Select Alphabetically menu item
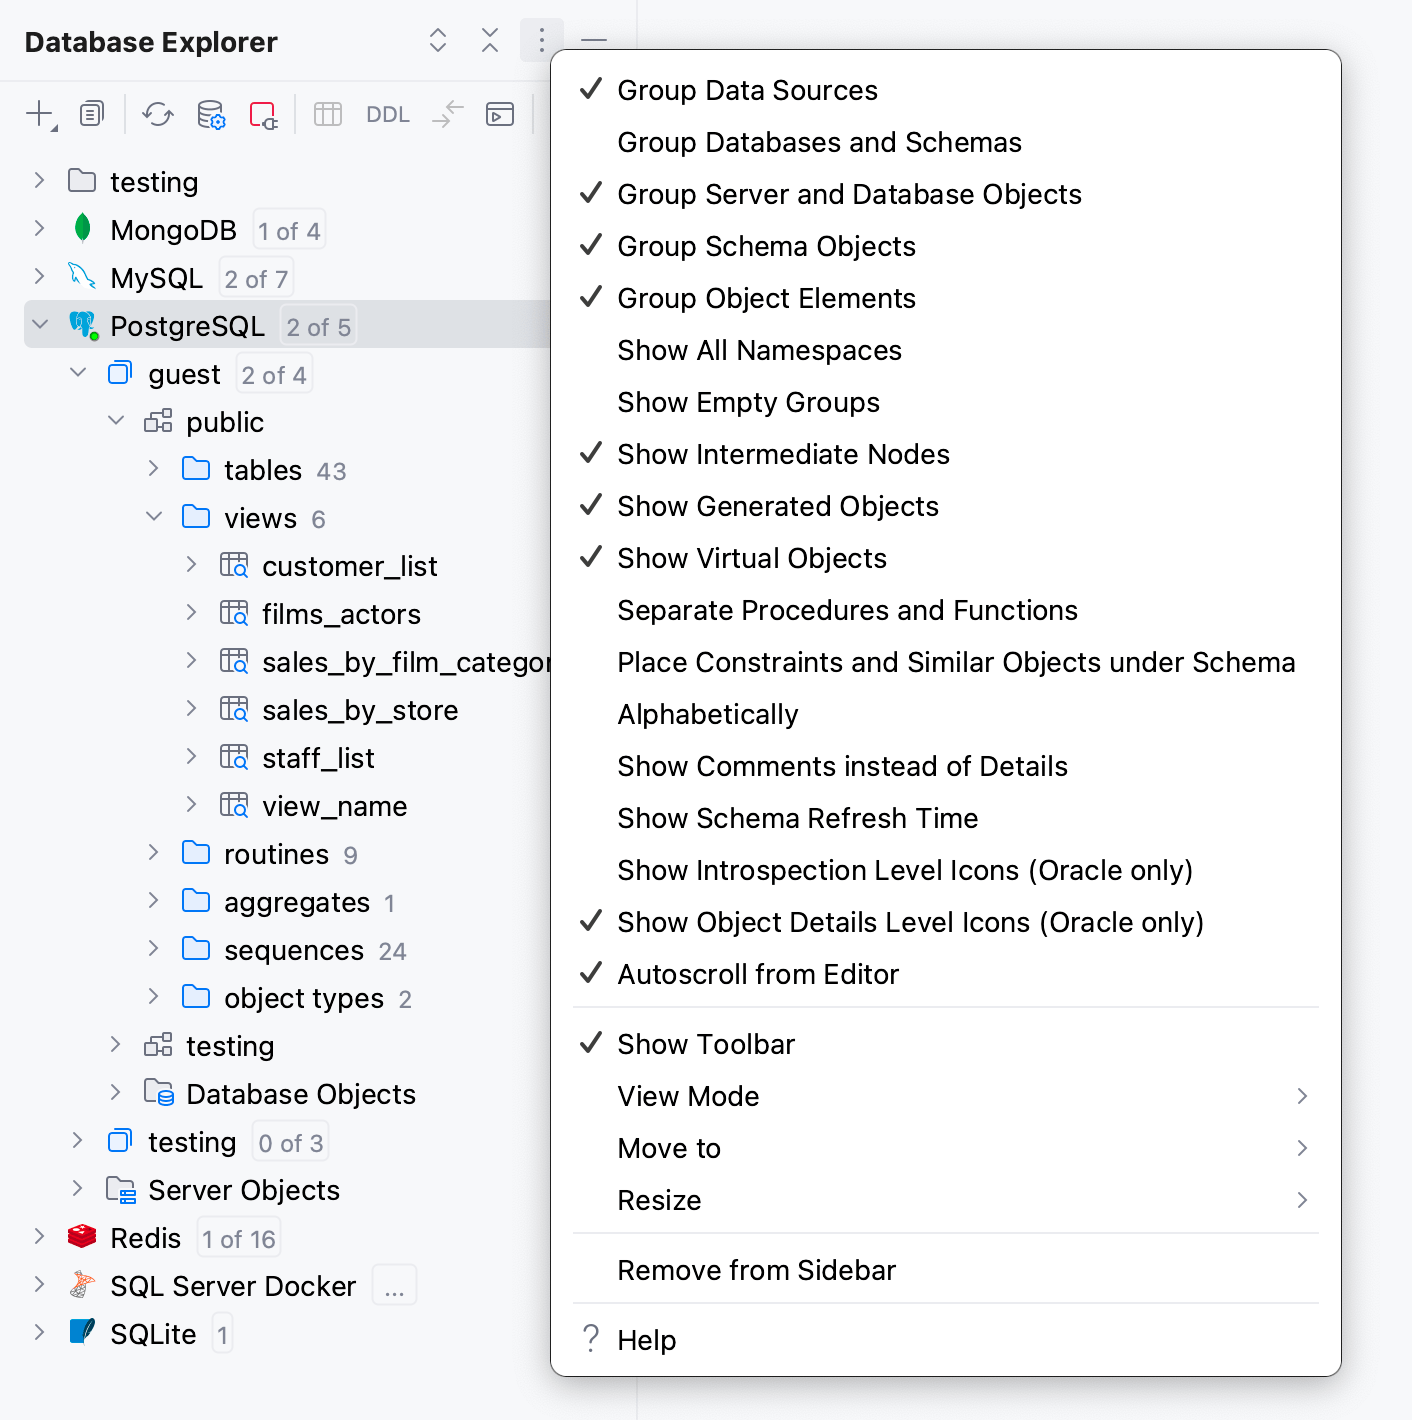Screen dimensions: 1412x1420 click(945, 714)
